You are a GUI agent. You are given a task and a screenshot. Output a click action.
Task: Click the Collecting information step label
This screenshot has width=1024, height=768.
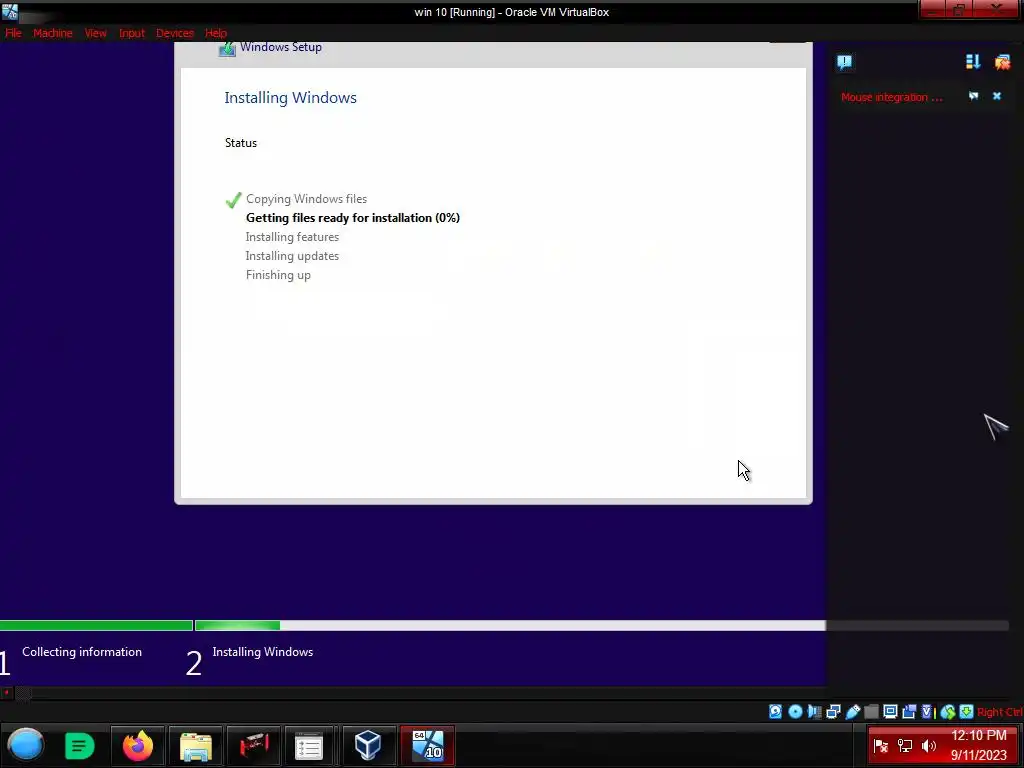[x=82, y=652]
